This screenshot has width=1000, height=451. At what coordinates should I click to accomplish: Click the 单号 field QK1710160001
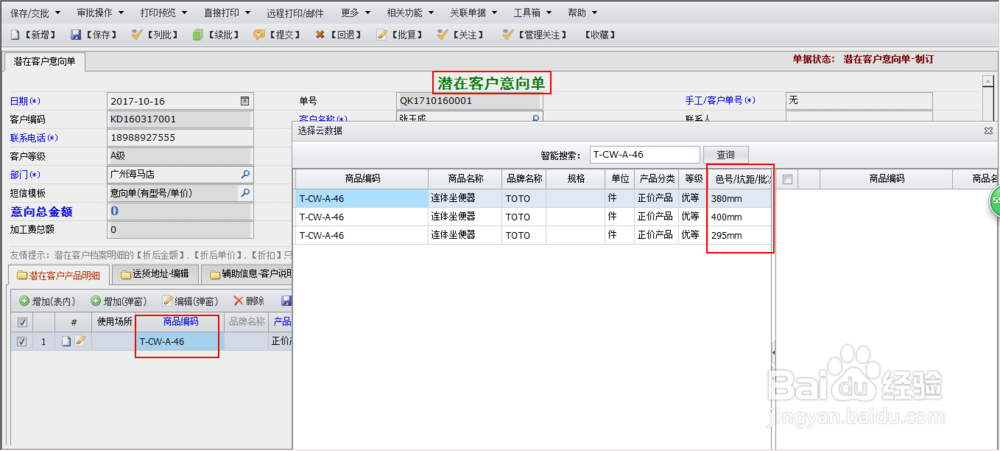tap(469, 101)
